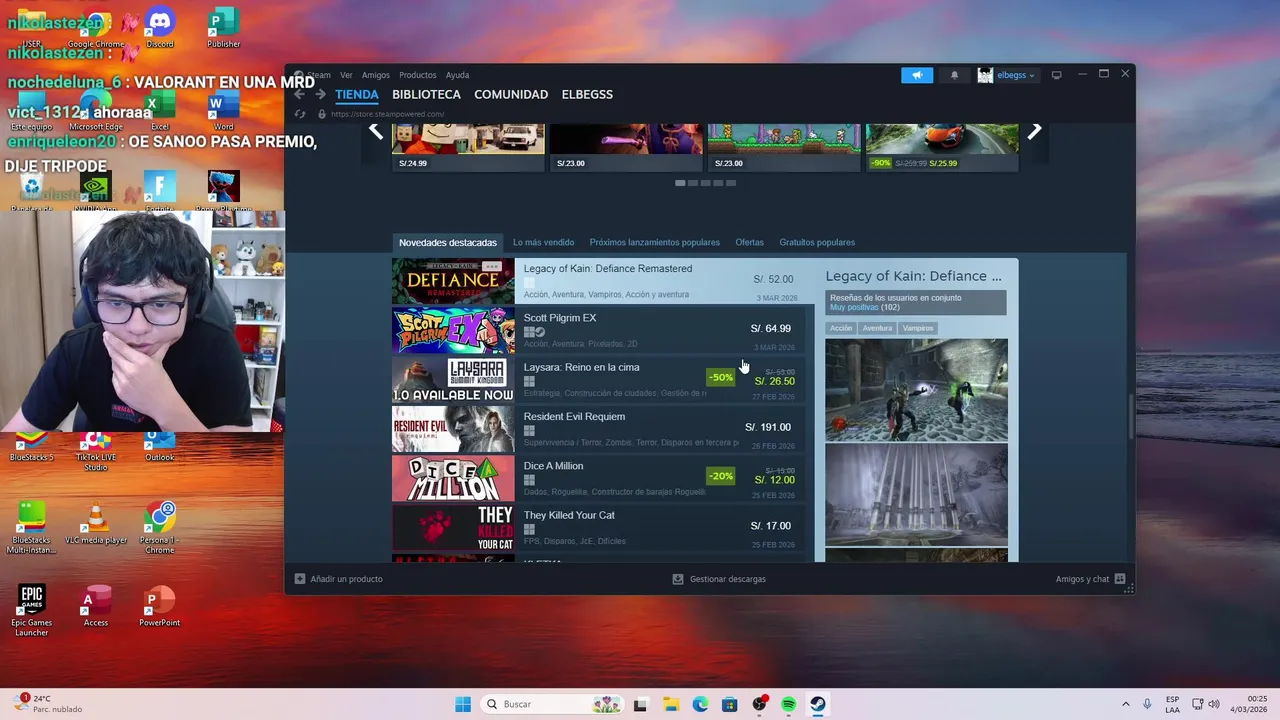Open the They Killed Your Cat listing
This screenshot has height=720, width=1280.
(598, 528)
